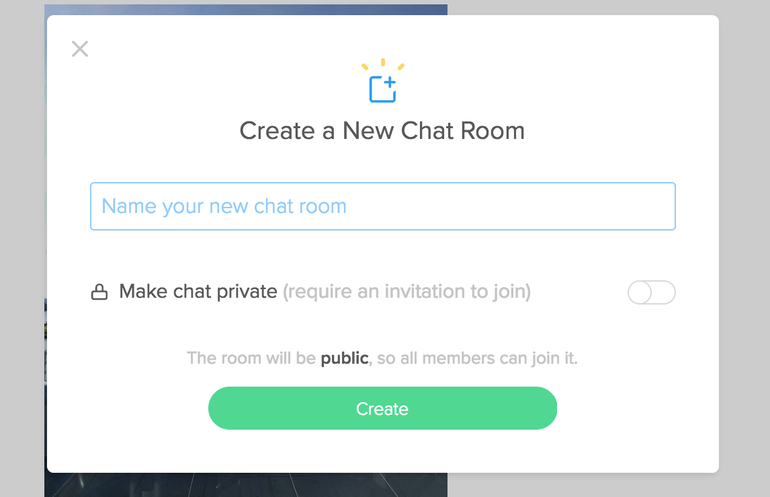Click the background photo above the dialog
Viewport: 770px width, 497px height.
tap(246, 9)
